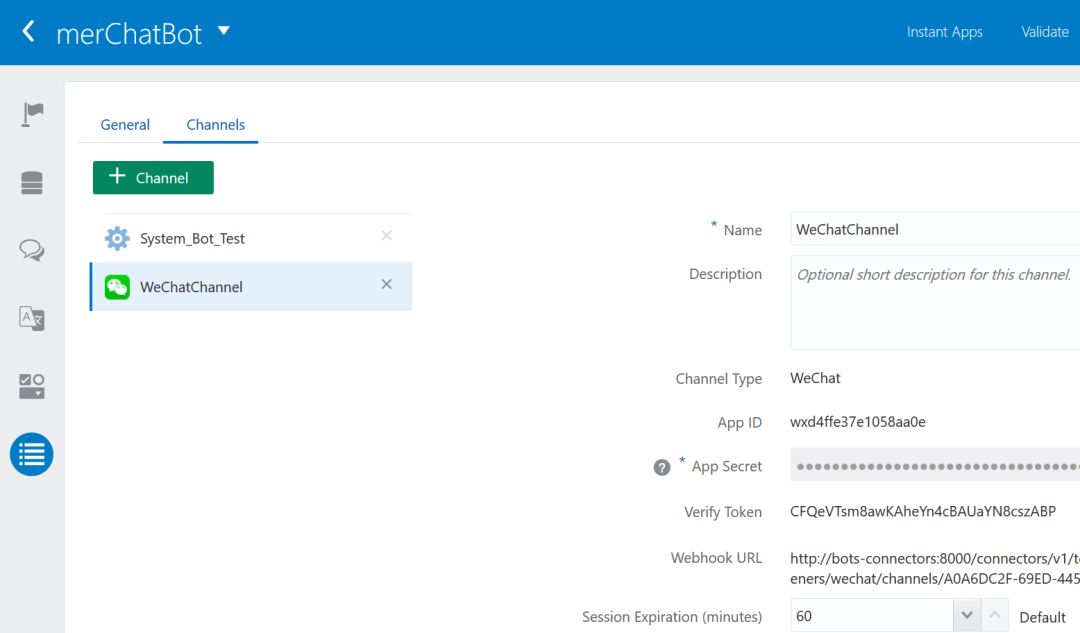This screenshot has width=1080, height=633.
Task: Click the back arrow beside merChatBot
Action: pos(28,32)
